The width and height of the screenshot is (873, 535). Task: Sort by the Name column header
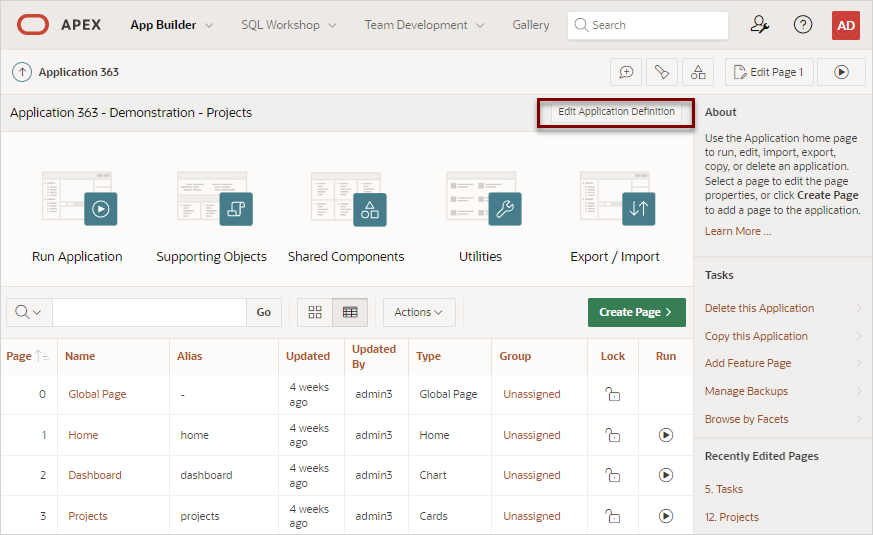point(80,356)
